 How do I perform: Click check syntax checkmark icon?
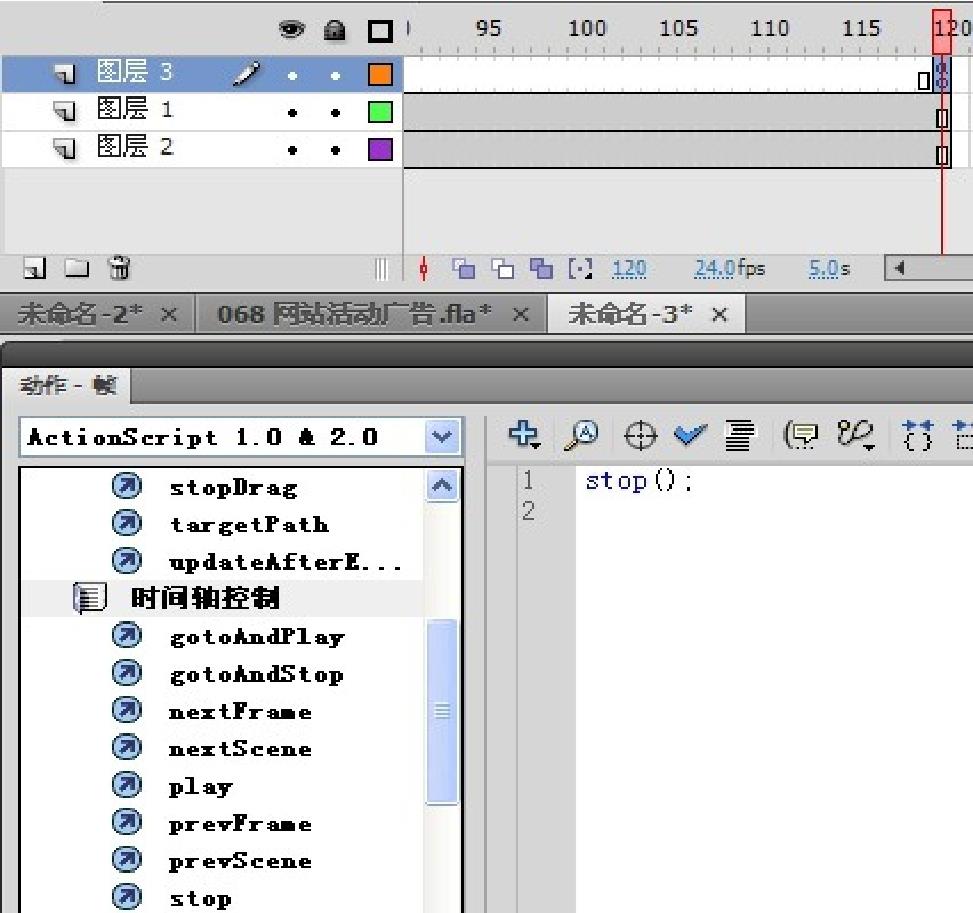690,434
